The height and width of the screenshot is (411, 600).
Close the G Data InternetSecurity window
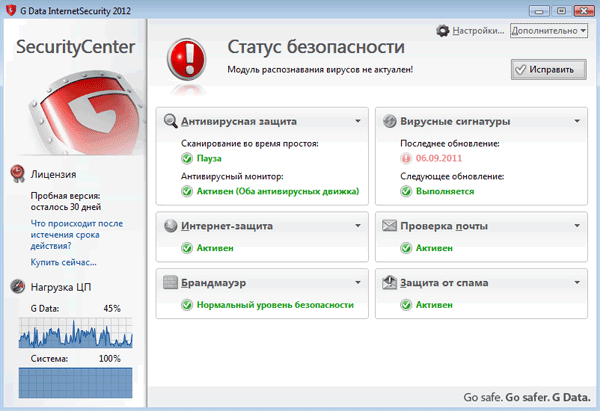[x=584, y=11]
